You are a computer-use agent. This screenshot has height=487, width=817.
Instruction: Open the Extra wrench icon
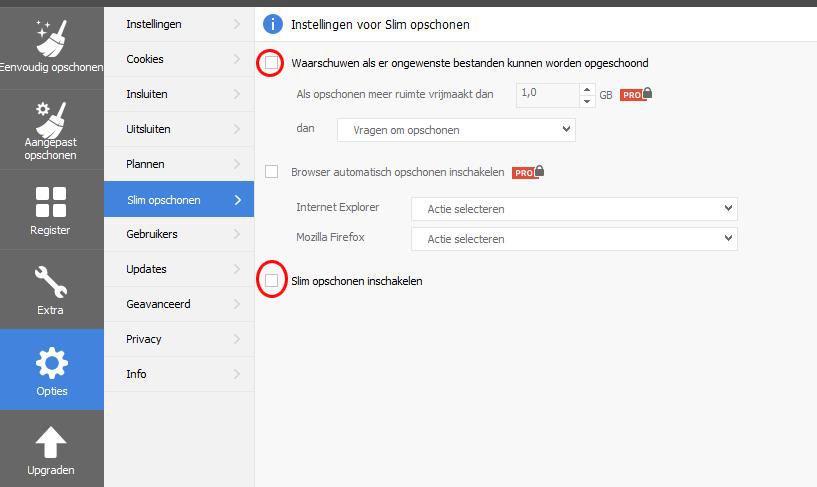51,282
